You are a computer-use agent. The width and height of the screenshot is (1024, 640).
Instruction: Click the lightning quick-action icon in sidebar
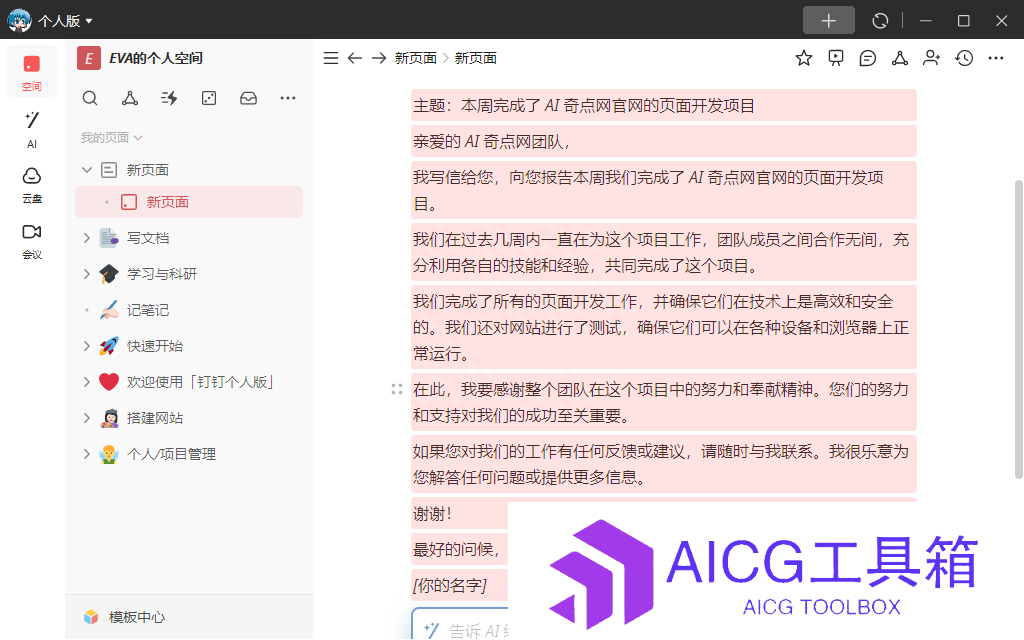click(x=169, y=98)
